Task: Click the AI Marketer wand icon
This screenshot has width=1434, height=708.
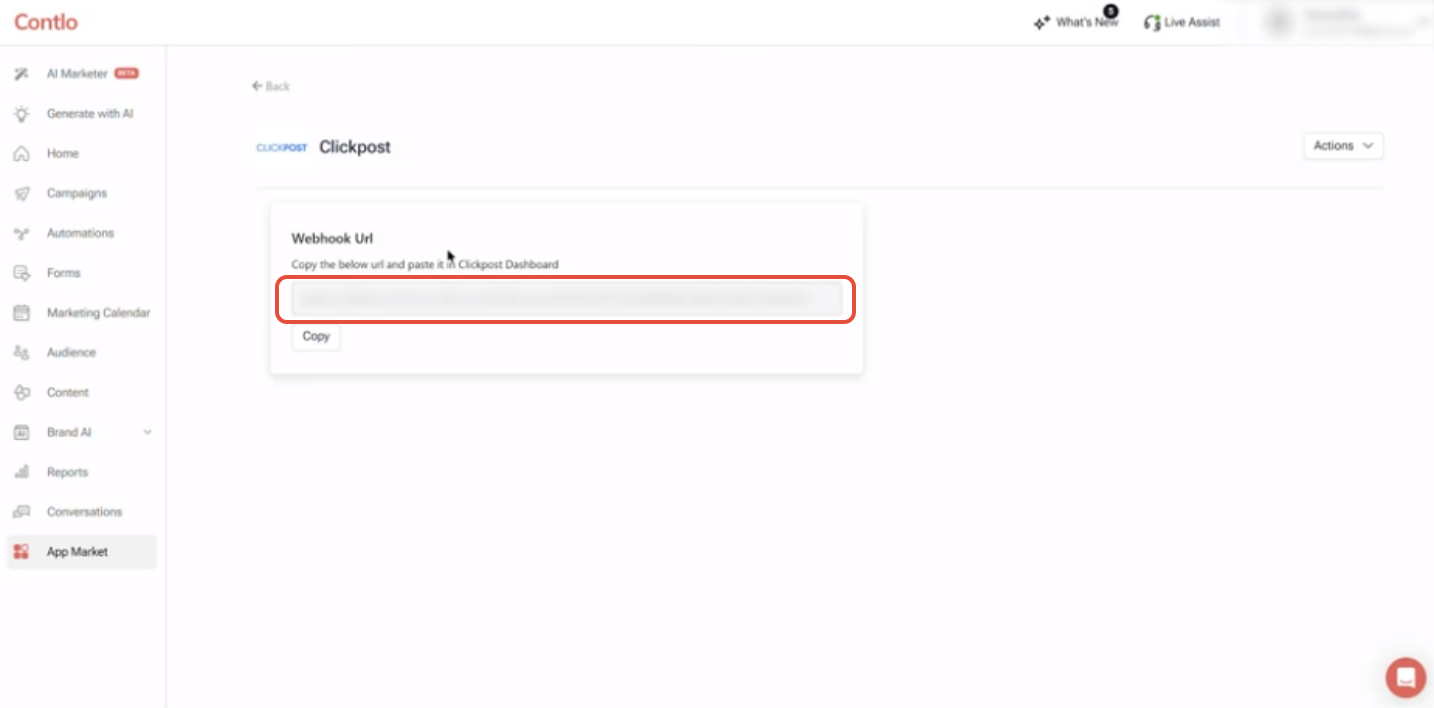Action: click(x=21, y=74)
